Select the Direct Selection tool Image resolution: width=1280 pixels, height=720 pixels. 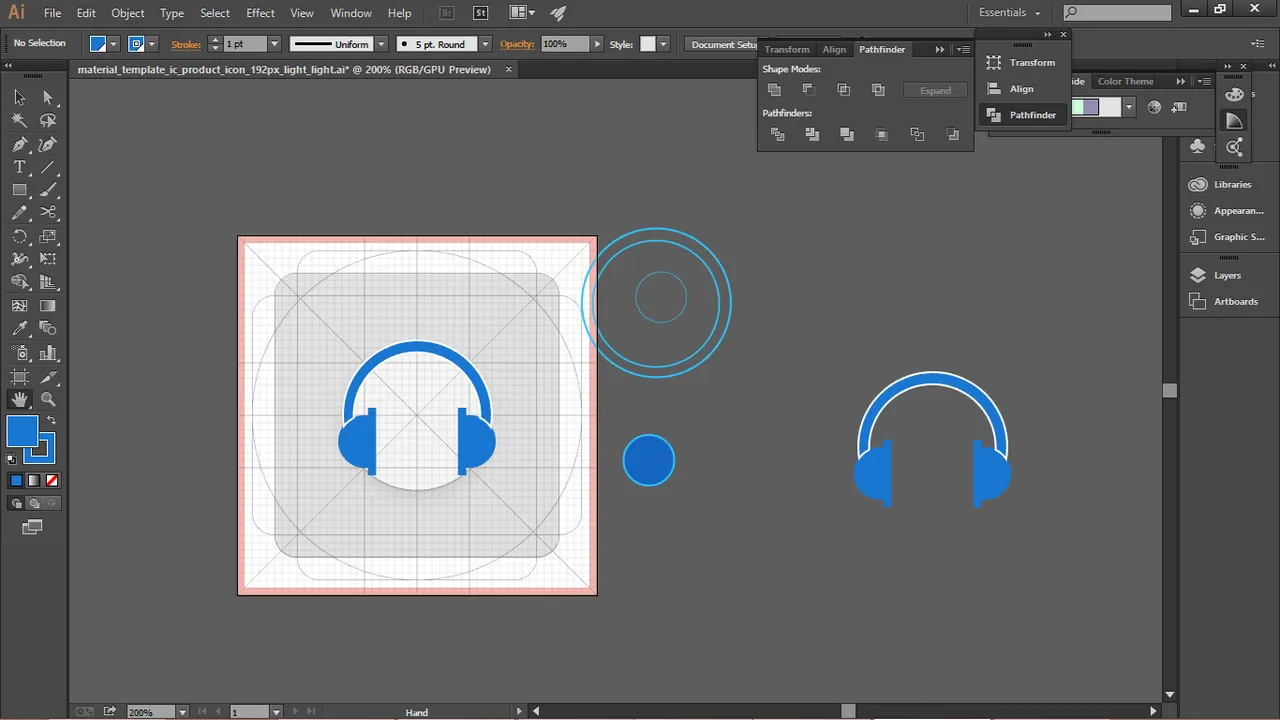(48, 97)
